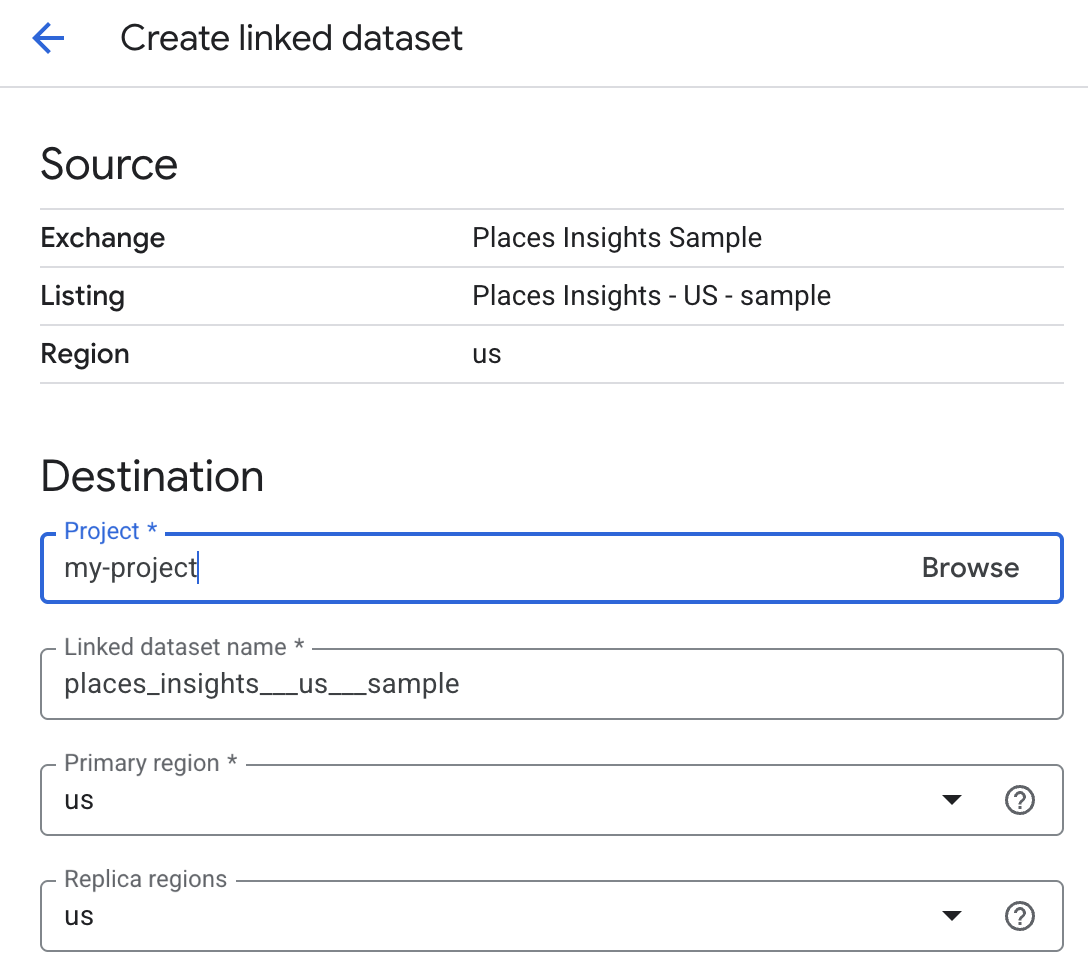Click the Source region value us
The width and height of the screenshot is (1088, 976).
tap(486, 354)
